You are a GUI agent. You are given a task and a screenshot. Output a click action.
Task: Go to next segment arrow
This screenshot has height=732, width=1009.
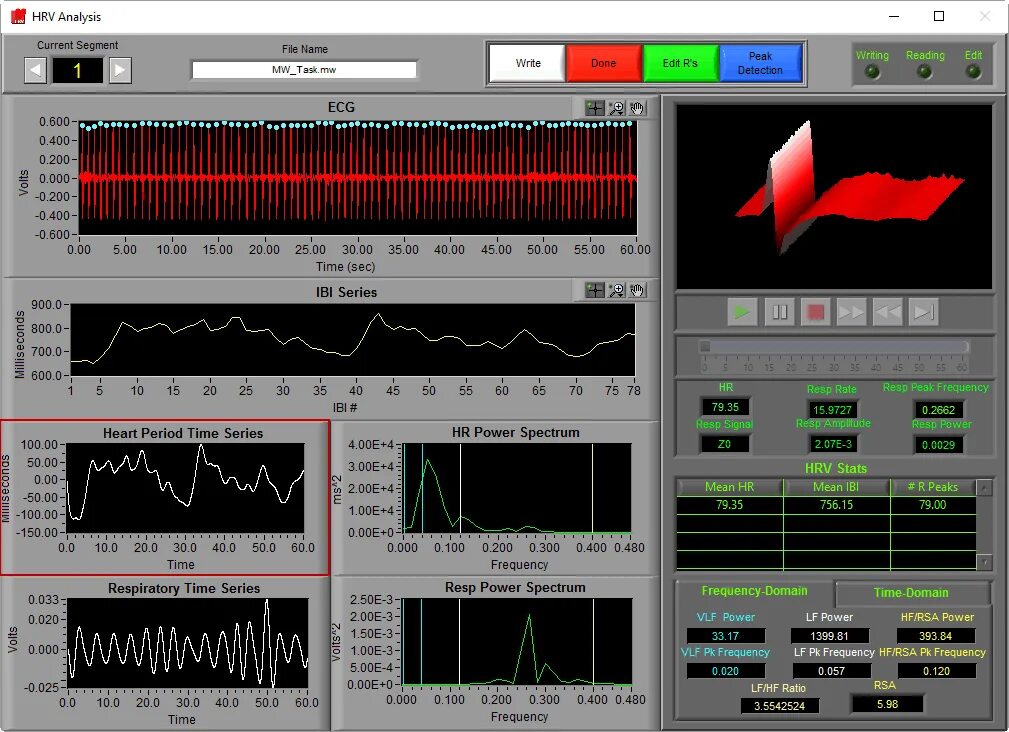120,70
